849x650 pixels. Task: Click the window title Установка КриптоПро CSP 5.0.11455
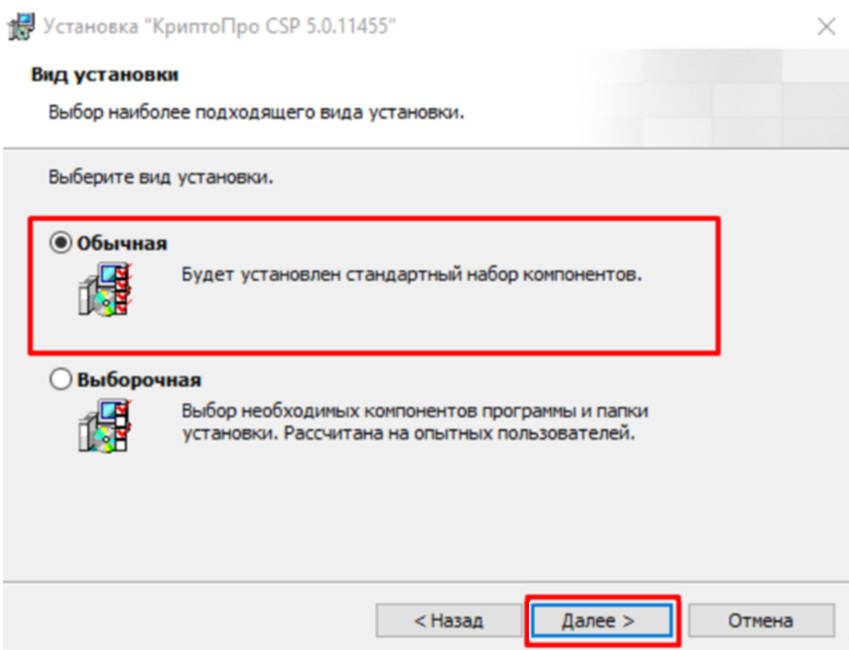click(x=219, y=26)
